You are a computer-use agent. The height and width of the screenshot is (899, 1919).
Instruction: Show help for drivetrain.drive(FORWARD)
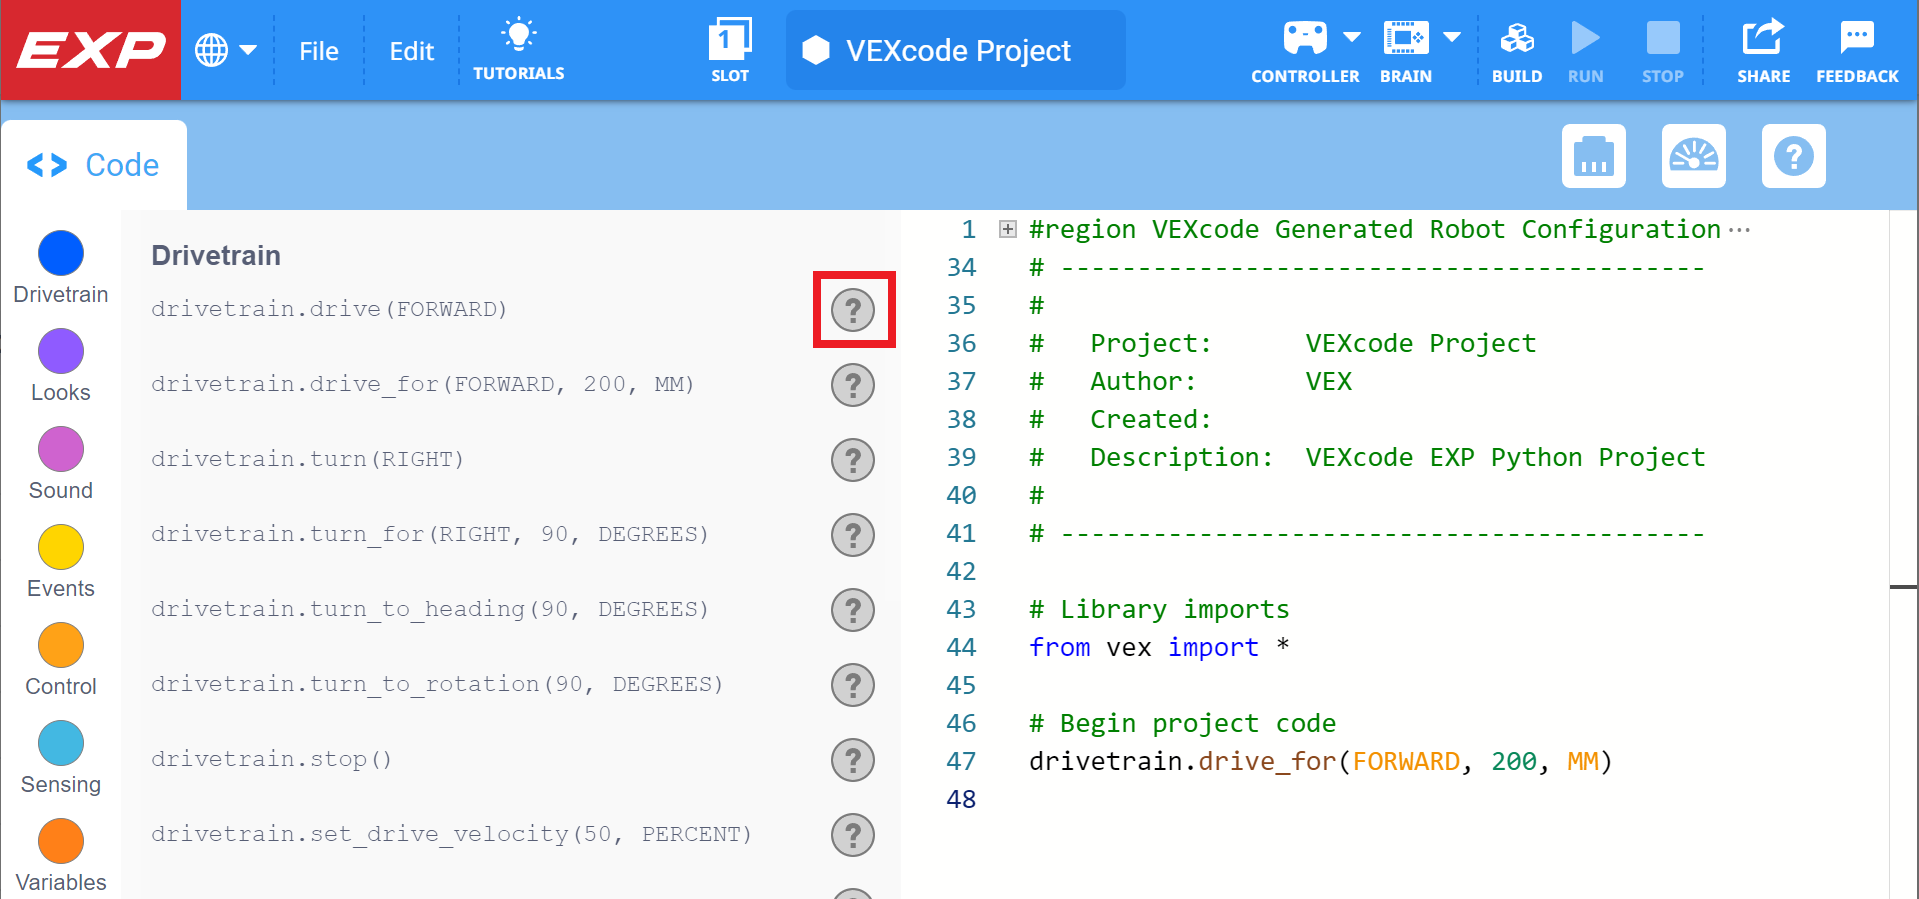tap(853, 310)
